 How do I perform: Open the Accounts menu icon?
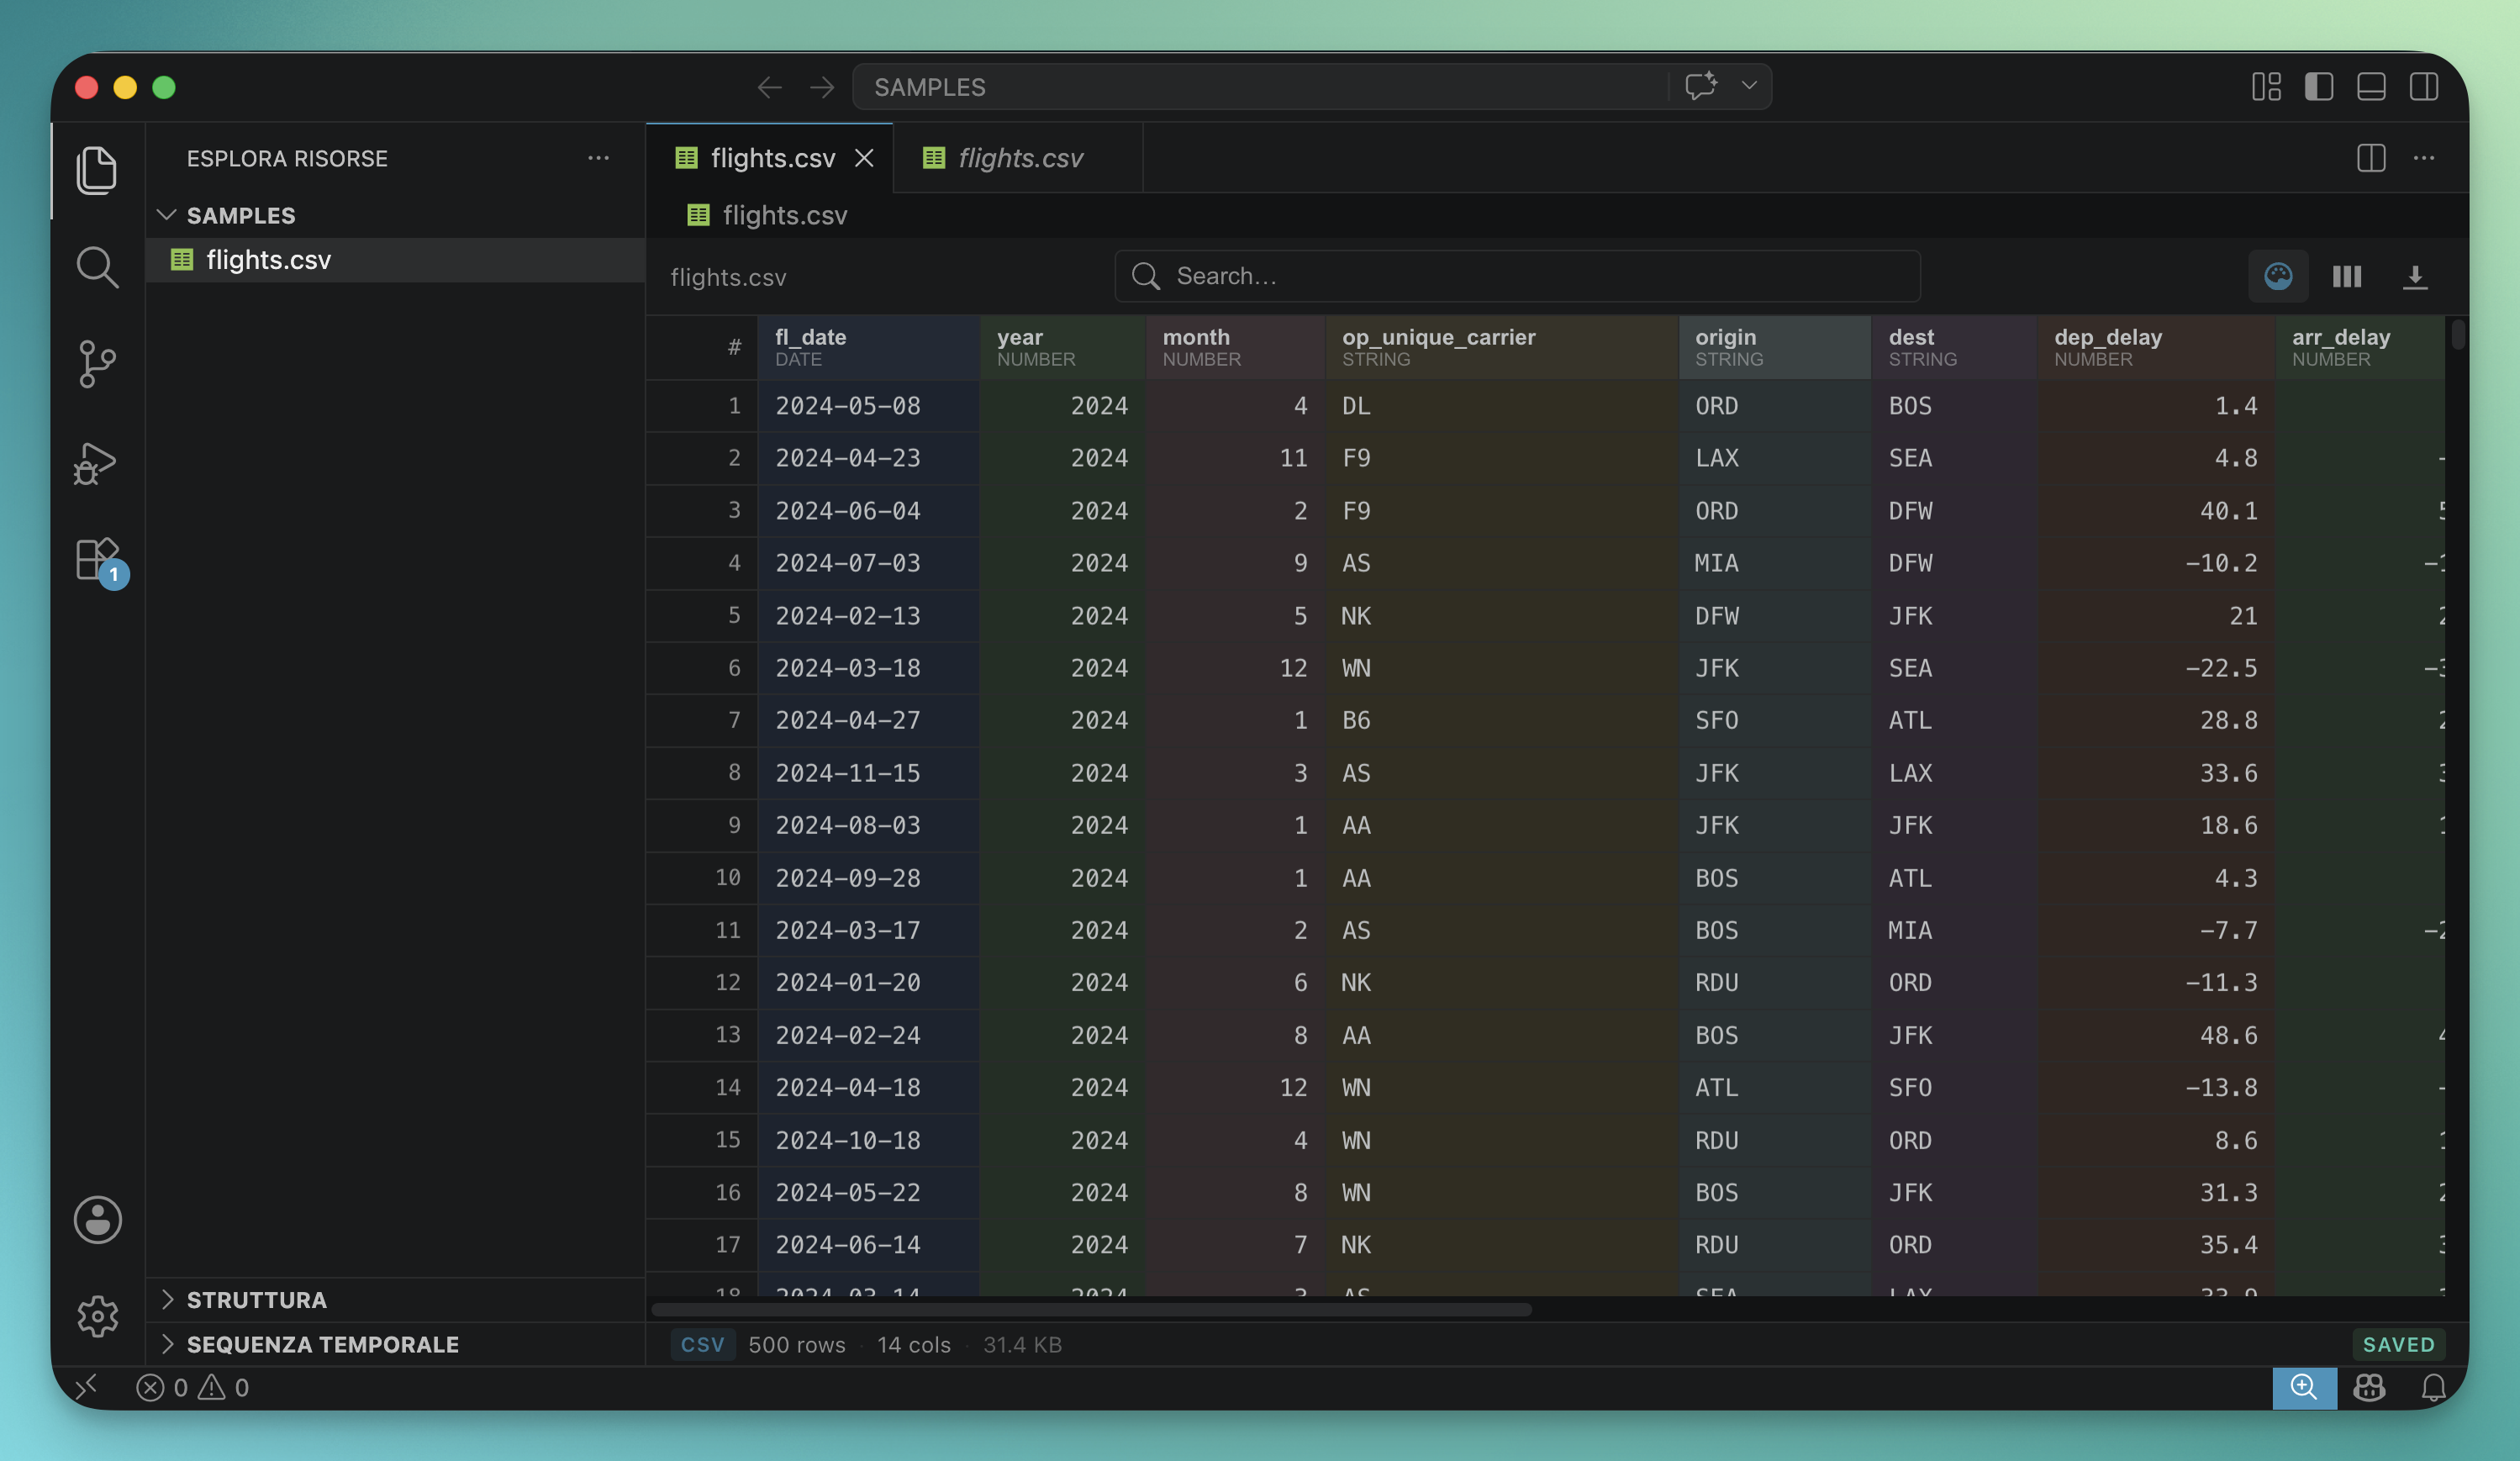tap(97, 1219)
